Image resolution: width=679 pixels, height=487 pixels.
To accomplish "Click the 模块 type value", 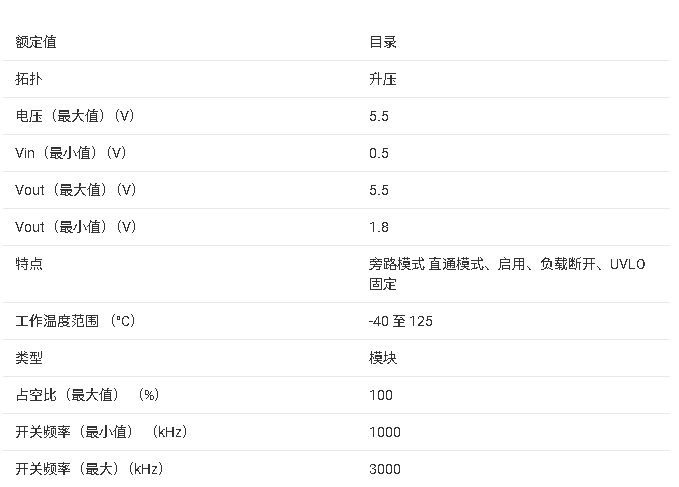I will click(383, 358).
